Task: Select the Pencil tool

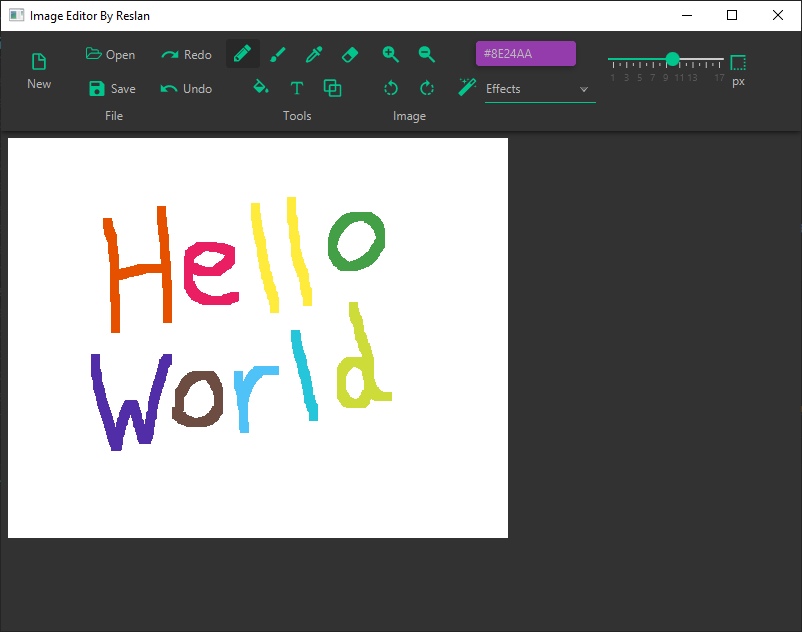Action: [x=242, y=53]
